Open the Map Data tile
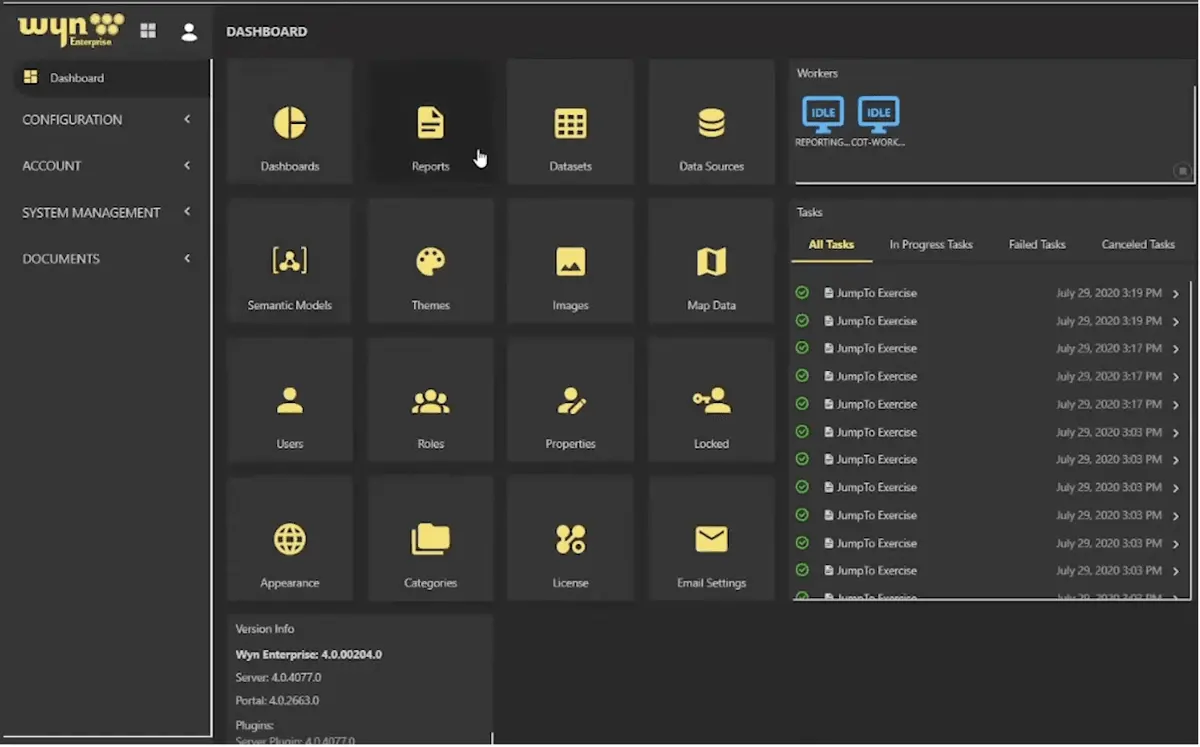 point(711,261)
